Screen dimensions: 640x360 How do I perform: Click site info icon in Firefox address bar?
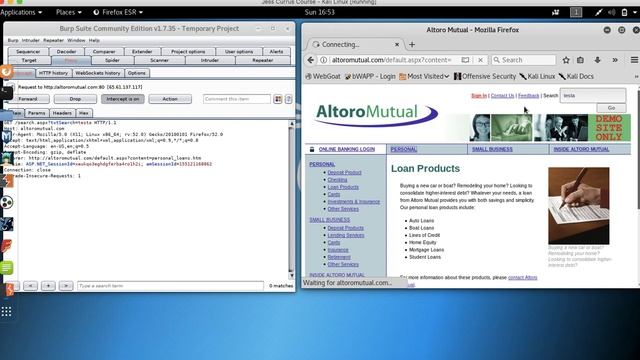pos(323,60)
